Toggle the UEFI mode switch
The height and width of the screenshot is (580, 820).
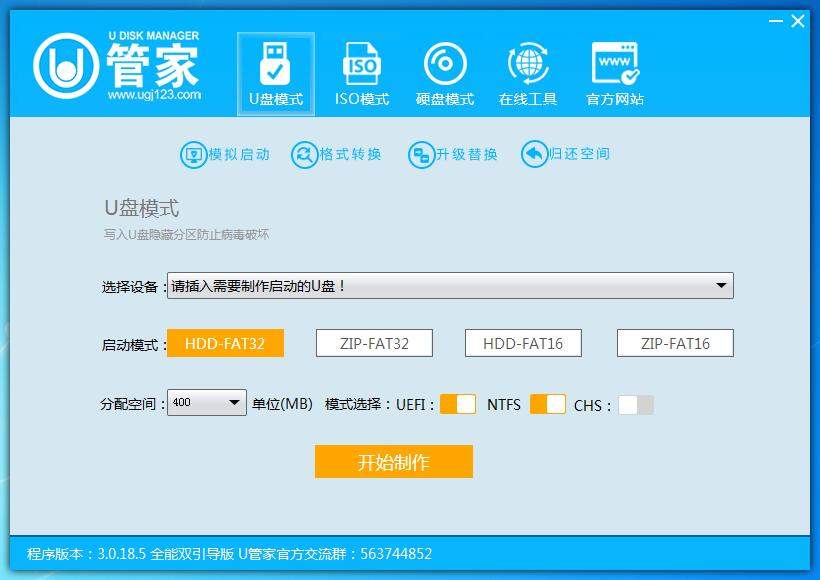(x=460, y=403)
